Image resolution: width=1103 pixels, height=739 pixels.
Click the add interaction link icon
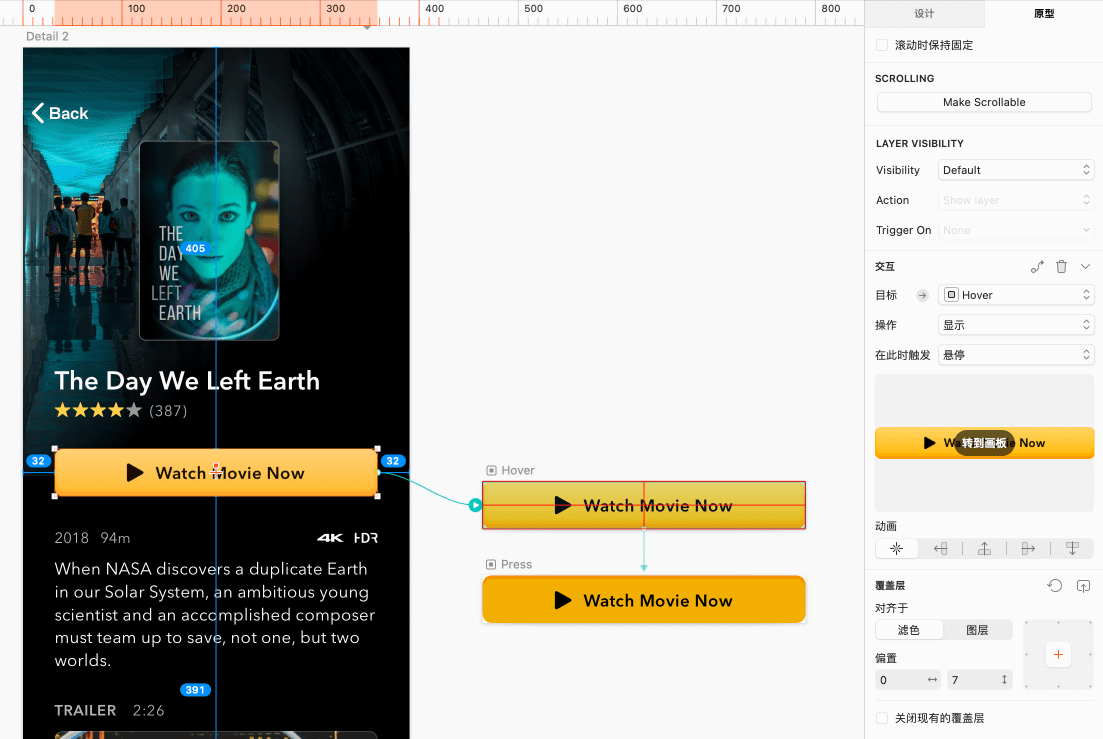1038,267
